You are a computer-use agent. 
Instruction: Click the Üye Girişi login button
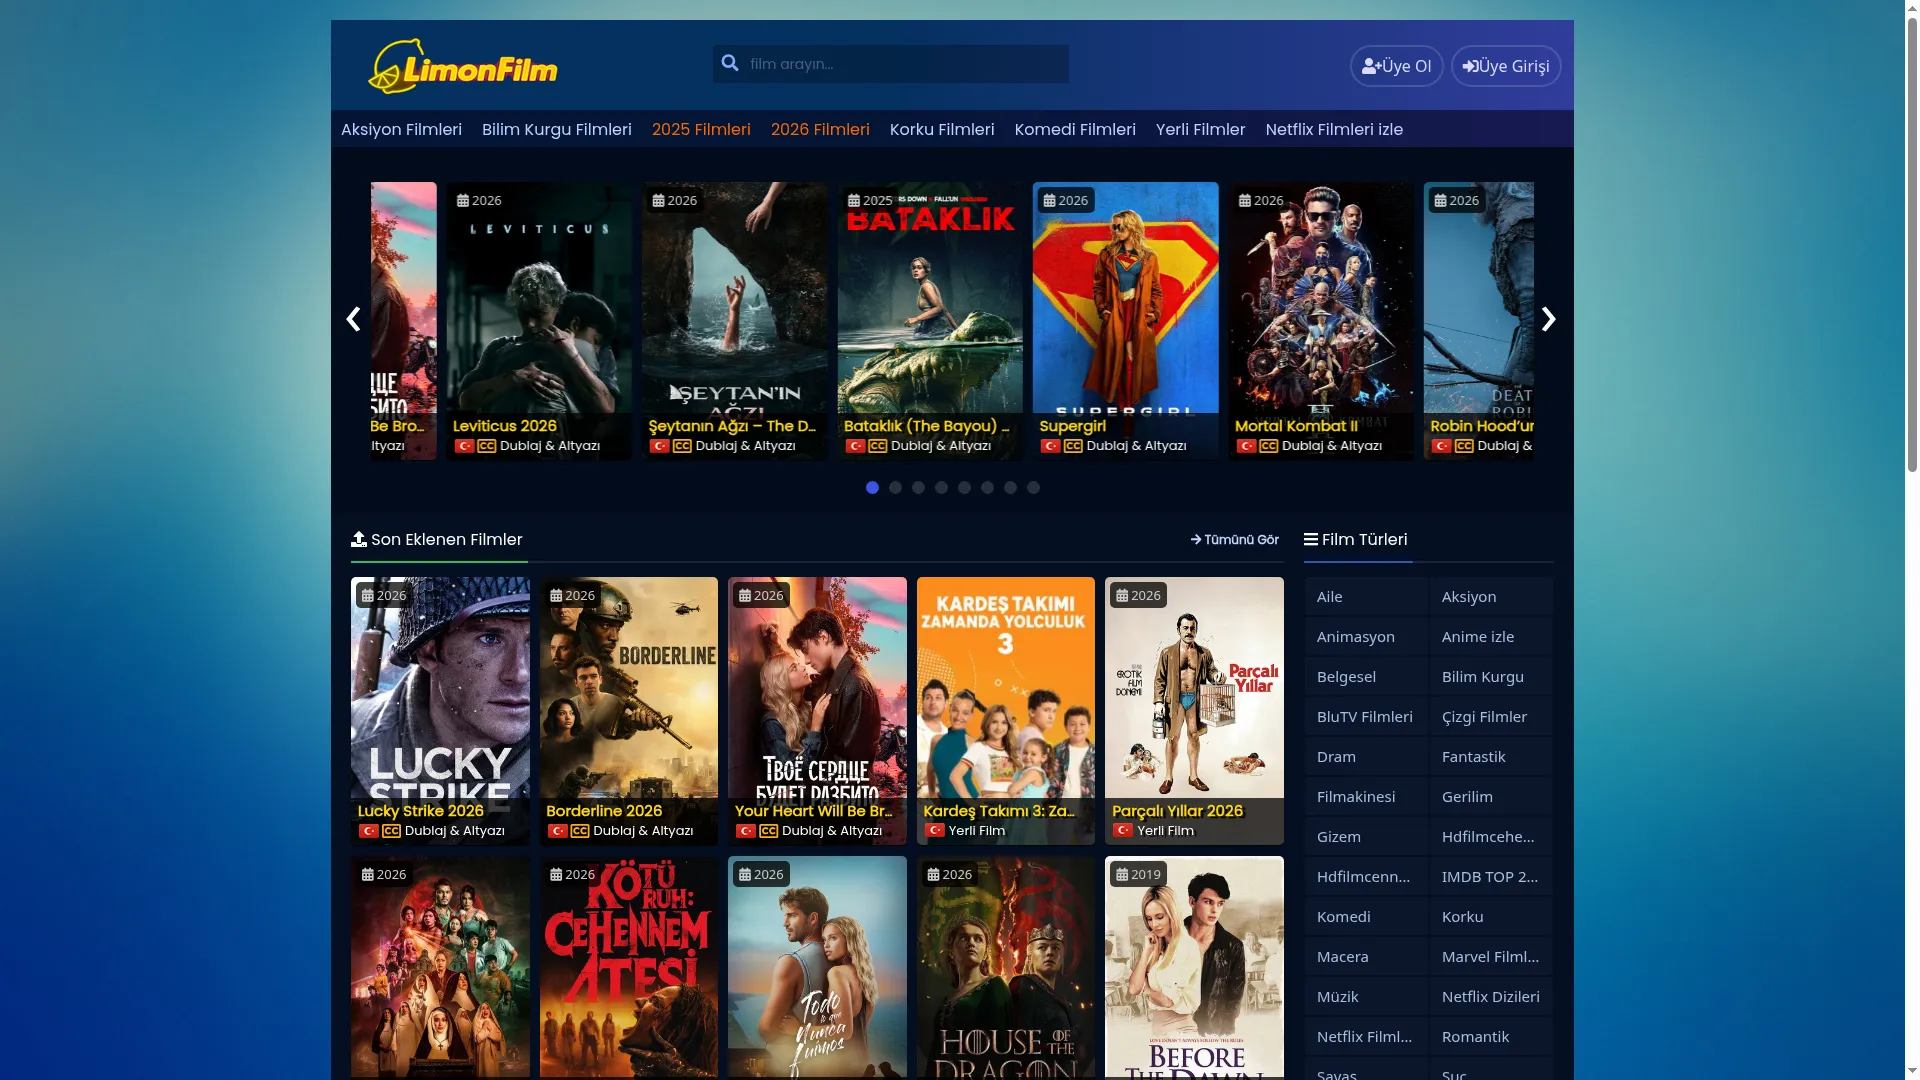click(x=1506, y=66)
